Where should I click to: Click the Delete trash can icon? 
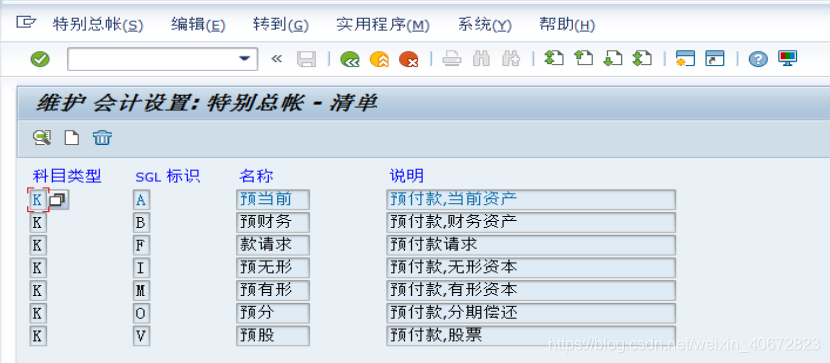tap(102, 138)
